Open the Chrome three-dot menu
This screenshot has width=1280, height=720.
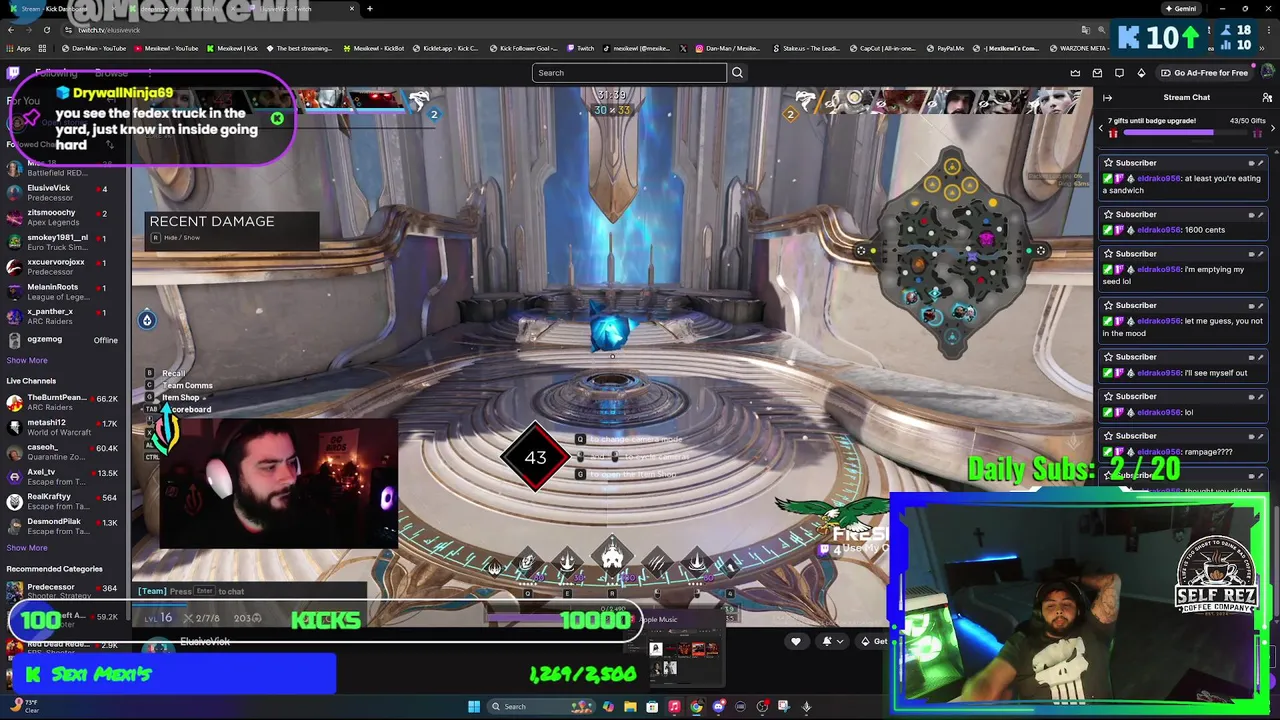(x=1269, y=30)
